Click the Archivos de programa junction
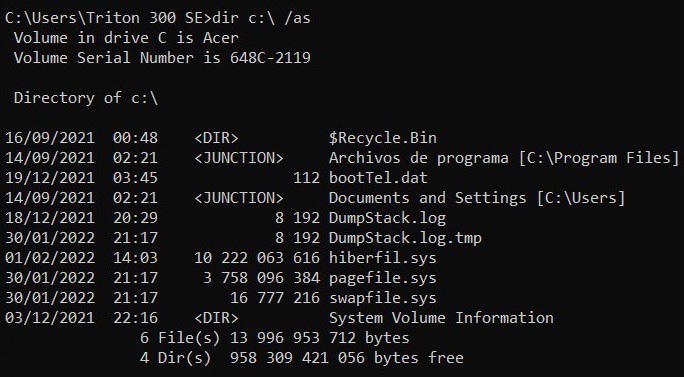The image size is (684, 377). click(418, 158)
